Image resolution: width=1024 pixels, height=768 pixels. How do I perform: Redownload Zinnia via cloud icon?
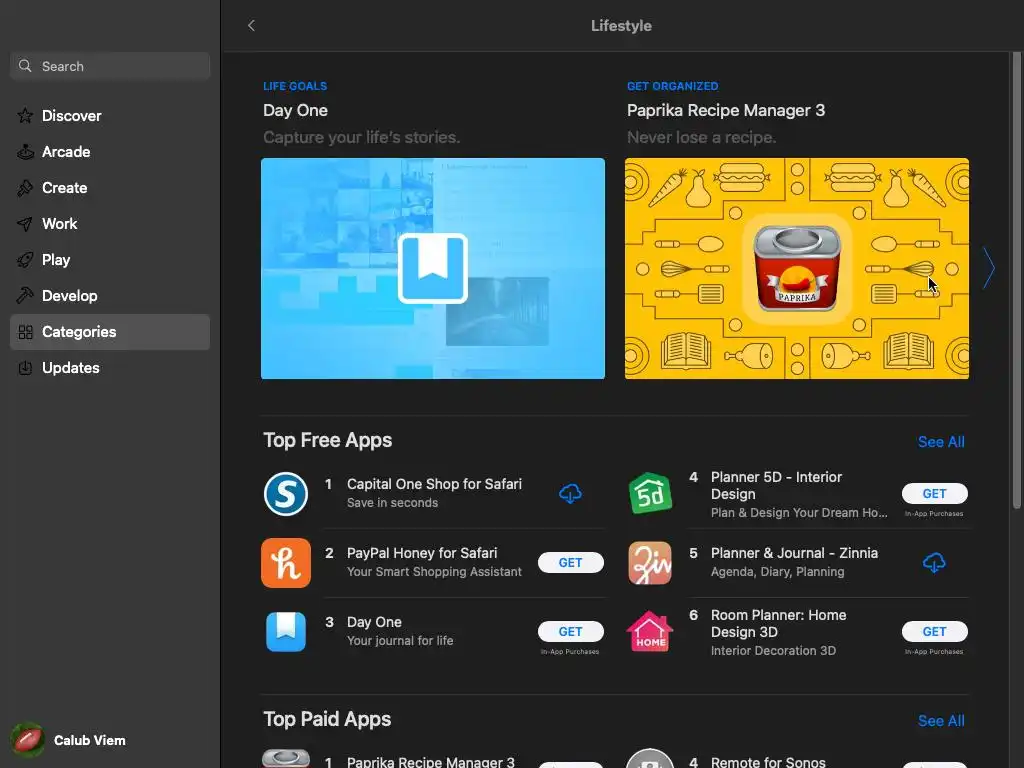[934, 563]
